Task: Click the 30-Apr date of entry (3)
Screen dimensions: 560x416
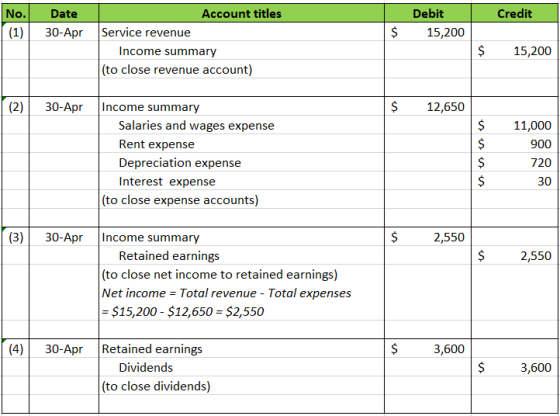Action: (x=64, y=237)
